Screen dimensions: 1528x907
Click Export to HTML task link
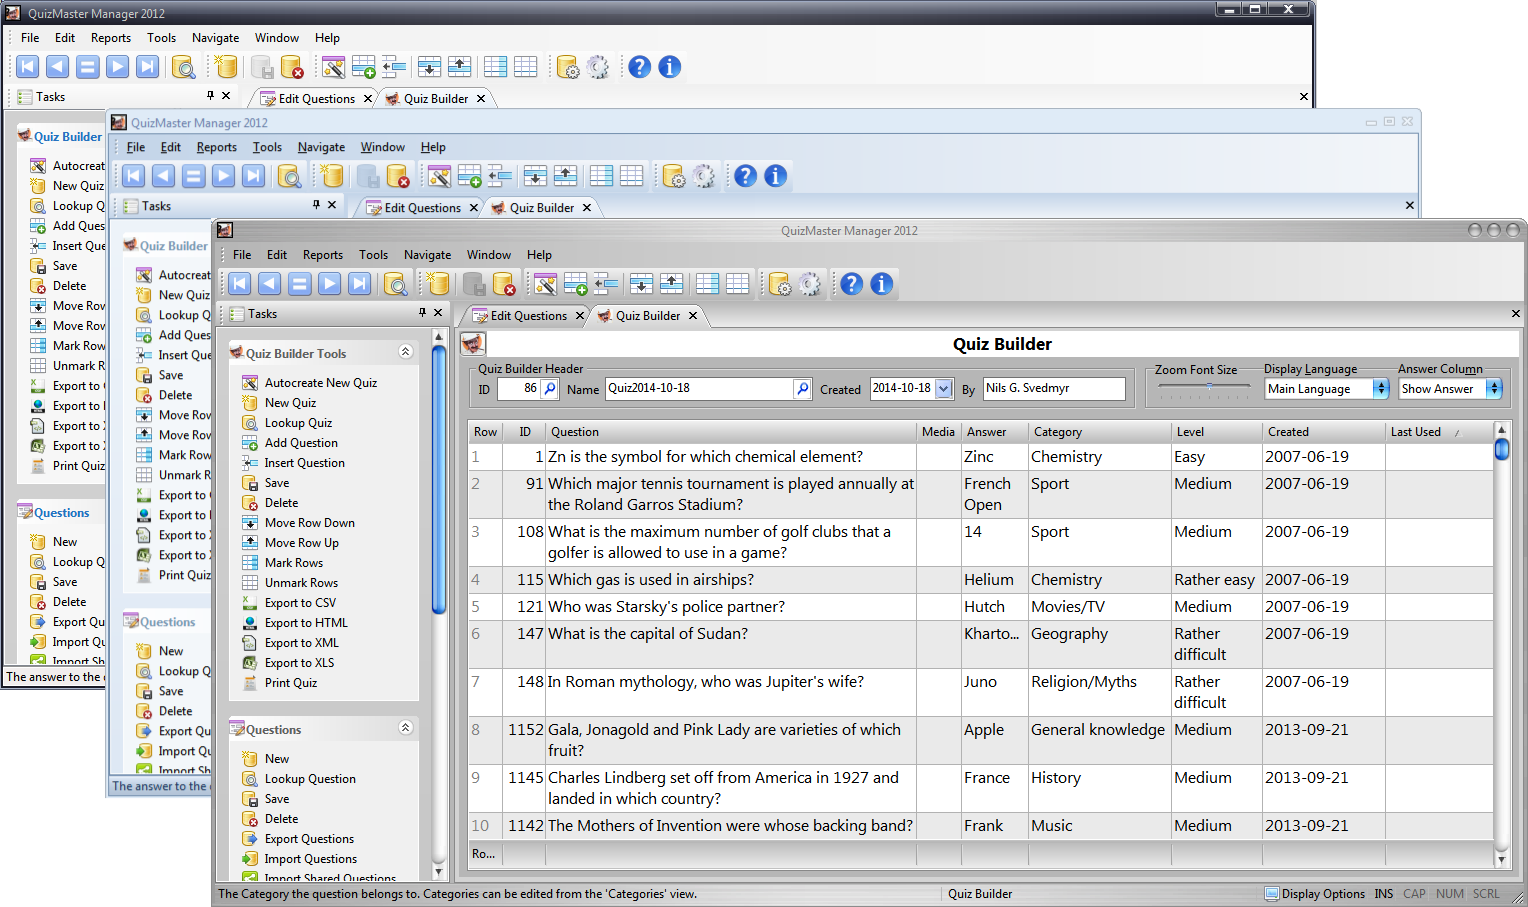coord(306,623)
